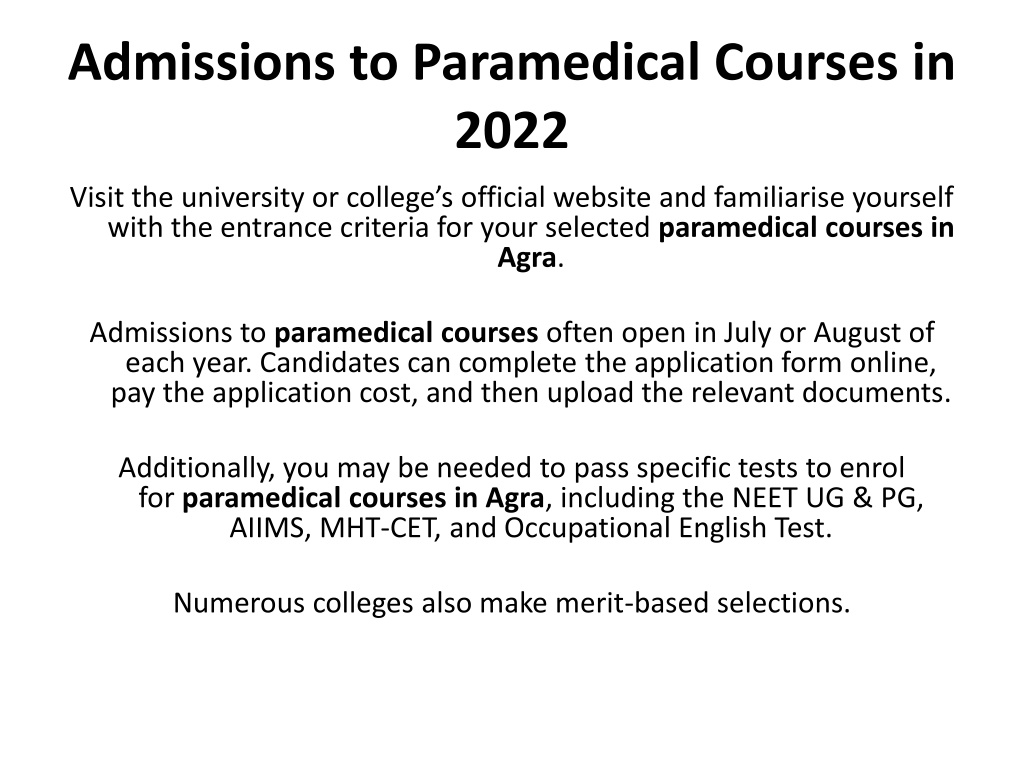Click bold 'paramedical courses in' in first paragraph
The image size is (1024, 768).
point(806,228)
